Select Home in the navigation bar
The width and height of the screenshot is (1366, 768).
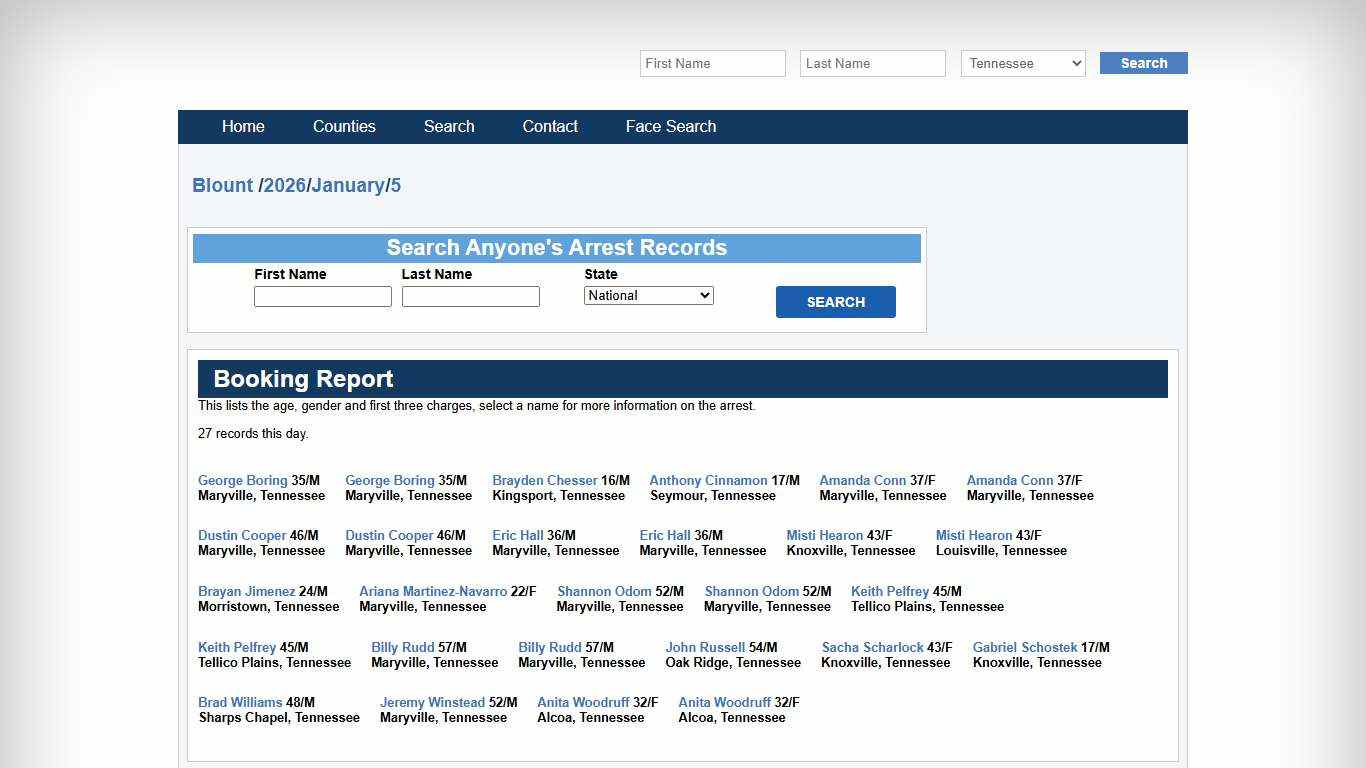tap(243, 127)
